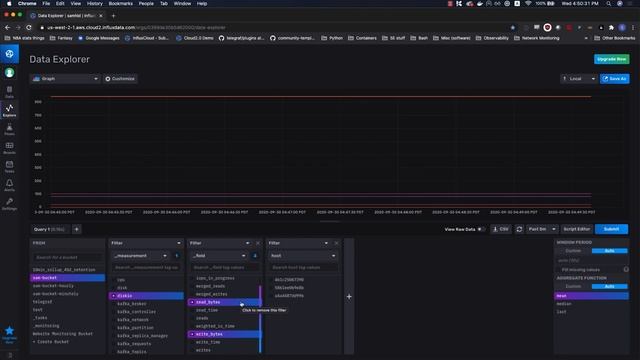This screenshot has height=360, width=640.
Task: Click the Customize gear button
Action: tap(120, 79)
